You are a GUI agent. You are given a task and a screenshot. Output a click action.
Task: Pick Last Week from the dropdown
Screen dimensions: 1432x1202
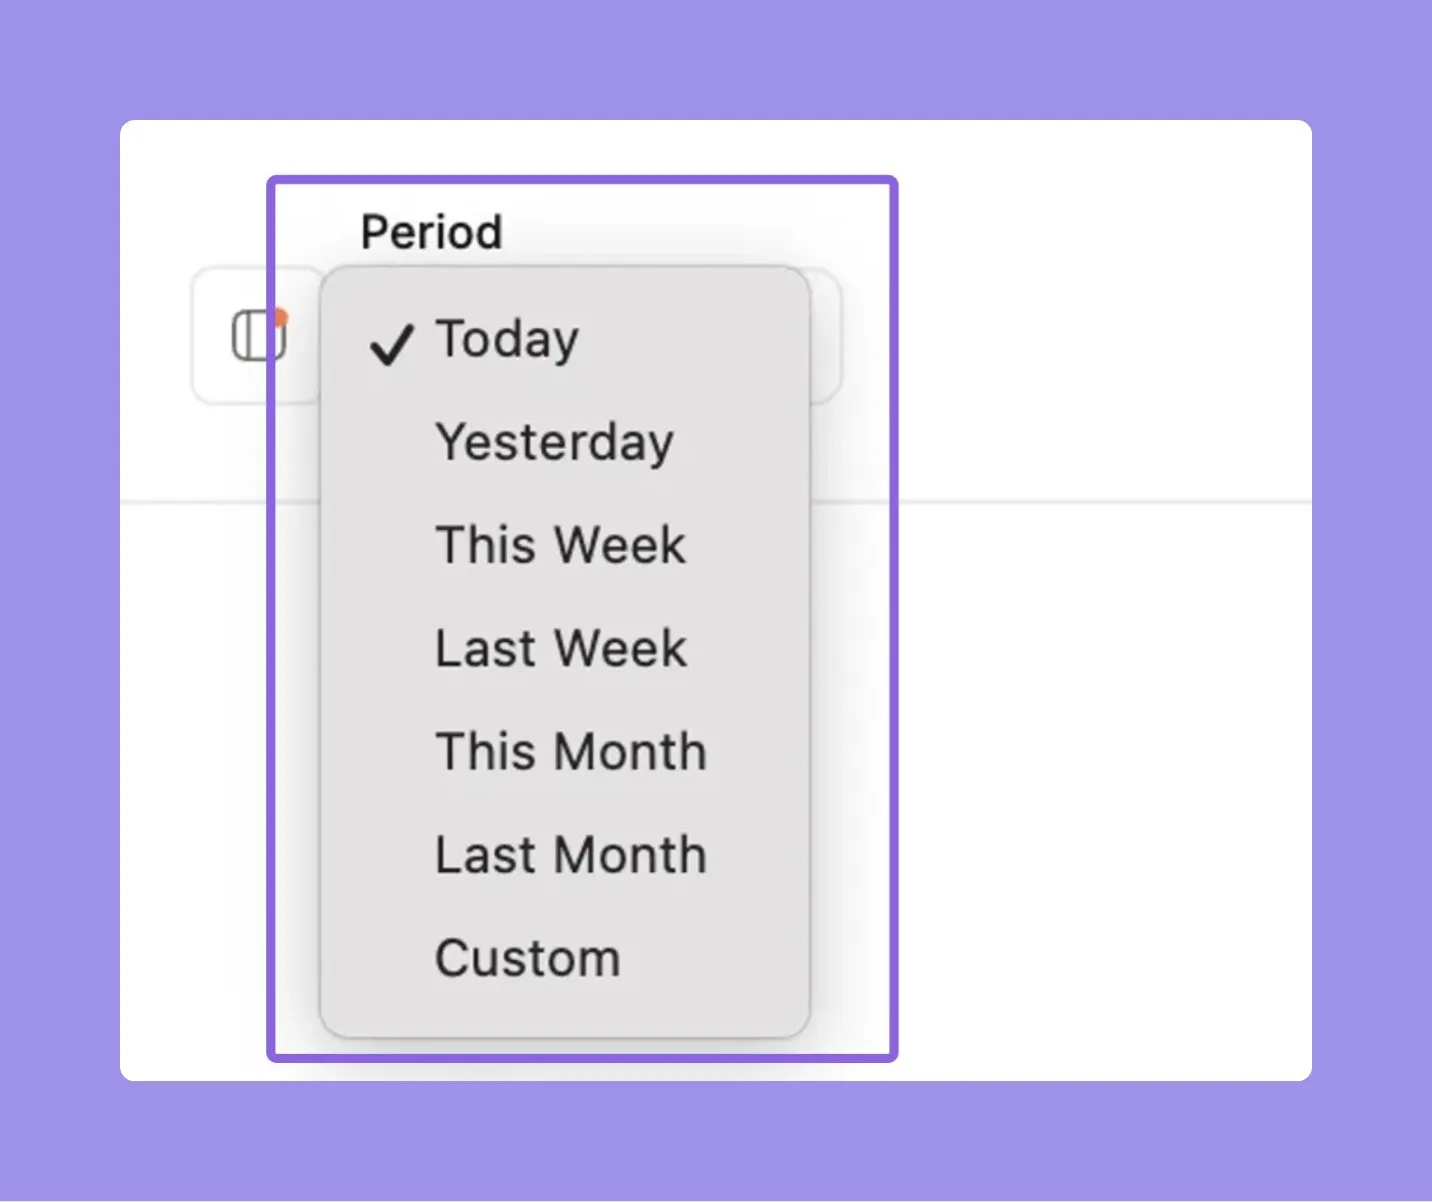click(565, 648)
